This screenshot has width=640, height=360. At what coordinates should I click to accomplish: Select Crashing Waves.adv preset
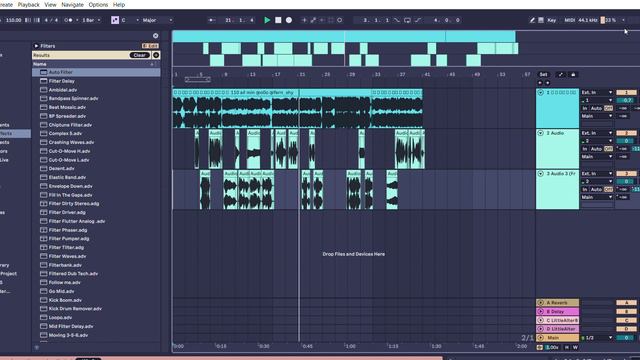coord(96,142)
